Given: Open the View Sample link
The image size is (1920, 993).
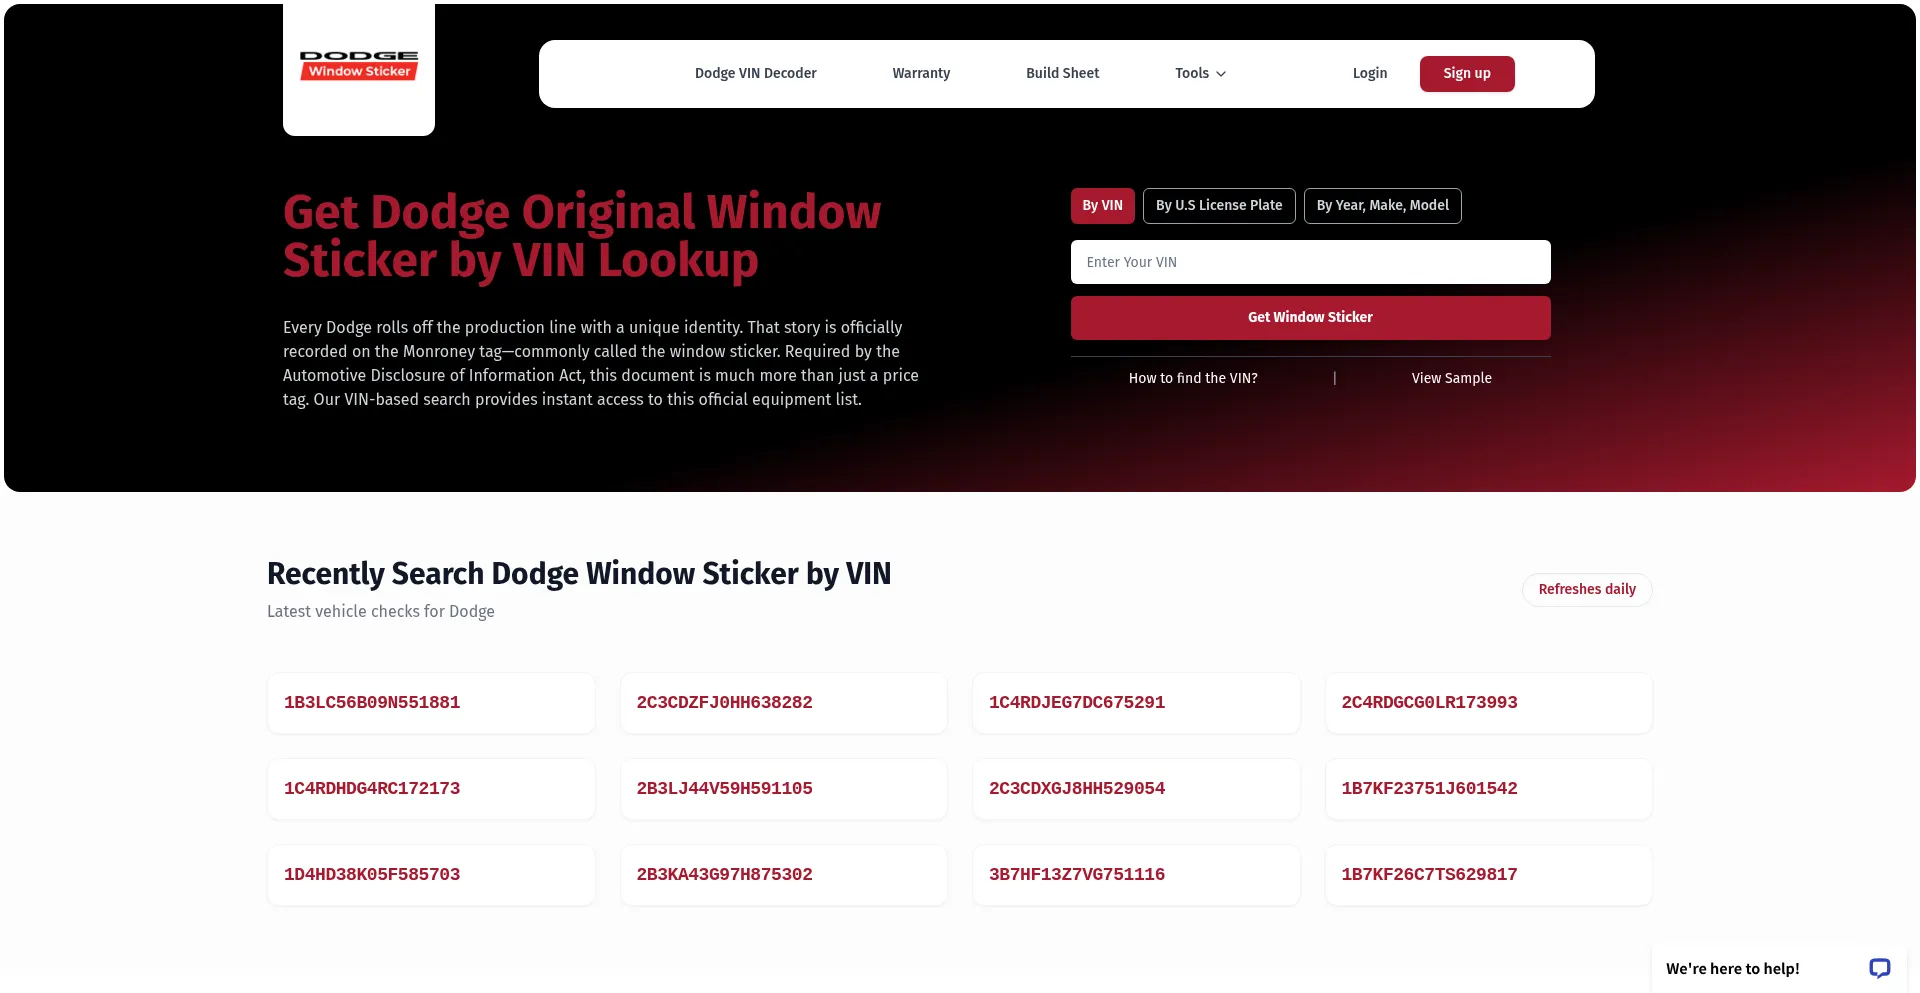Looking at the screenshot, I should pos(1451,378).
